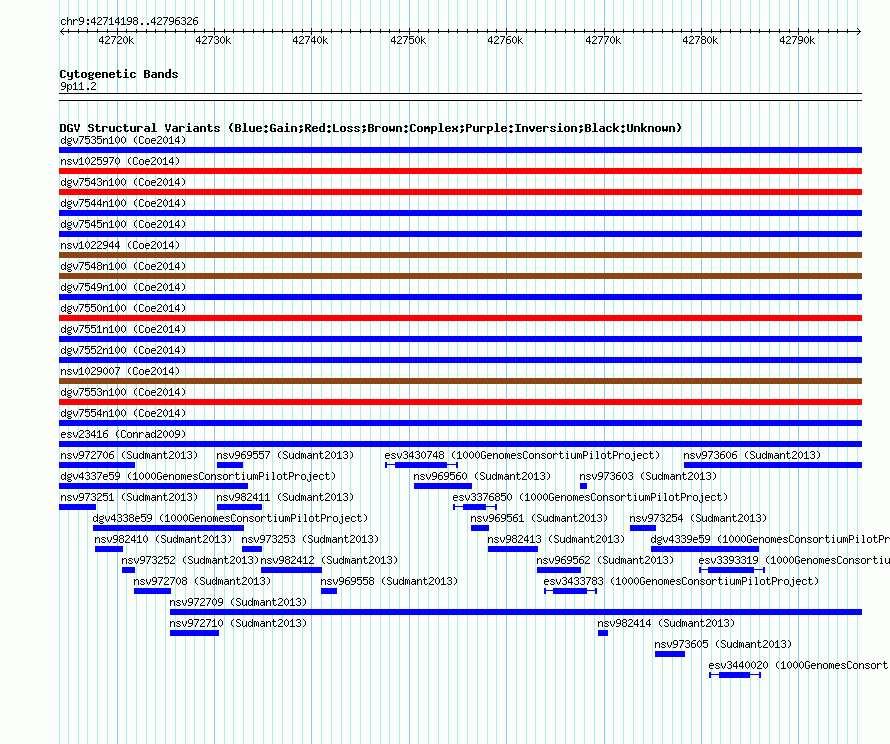Click the brown nsv1022944 complex variant bar
This screenshot has width=890, height=744.
460,255
